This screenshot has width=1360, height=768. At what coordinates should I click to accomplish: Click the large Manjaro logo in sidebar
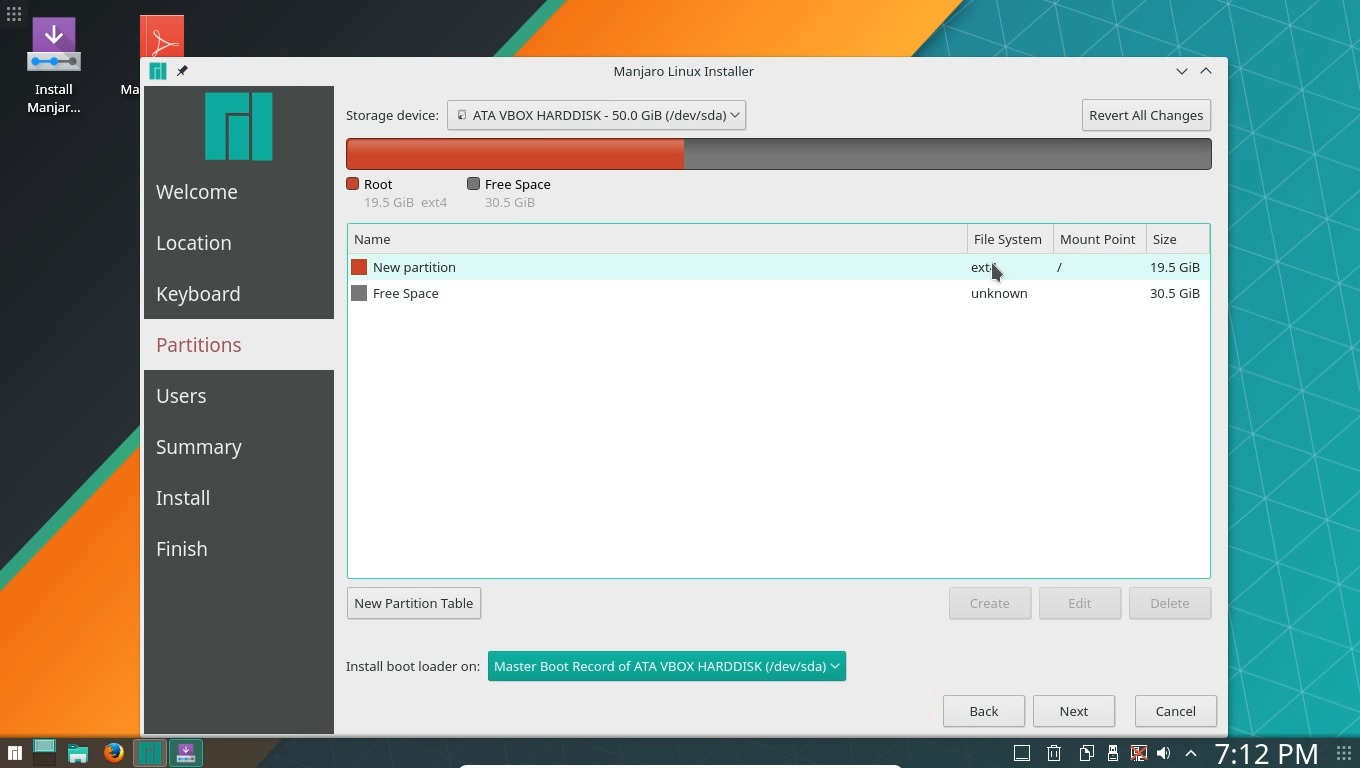239,126
